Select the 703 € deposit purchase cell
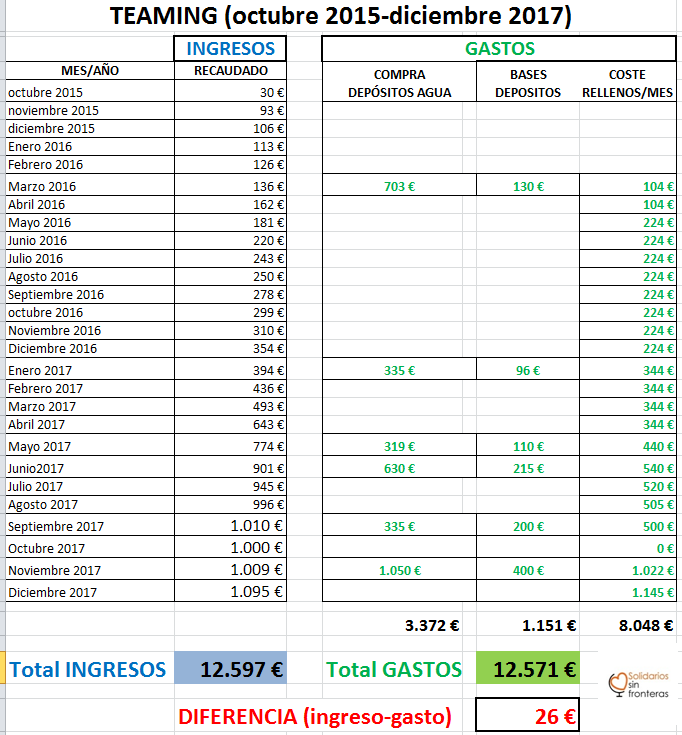This screenshot has width=682, height=735. click(x=399, y=186)
